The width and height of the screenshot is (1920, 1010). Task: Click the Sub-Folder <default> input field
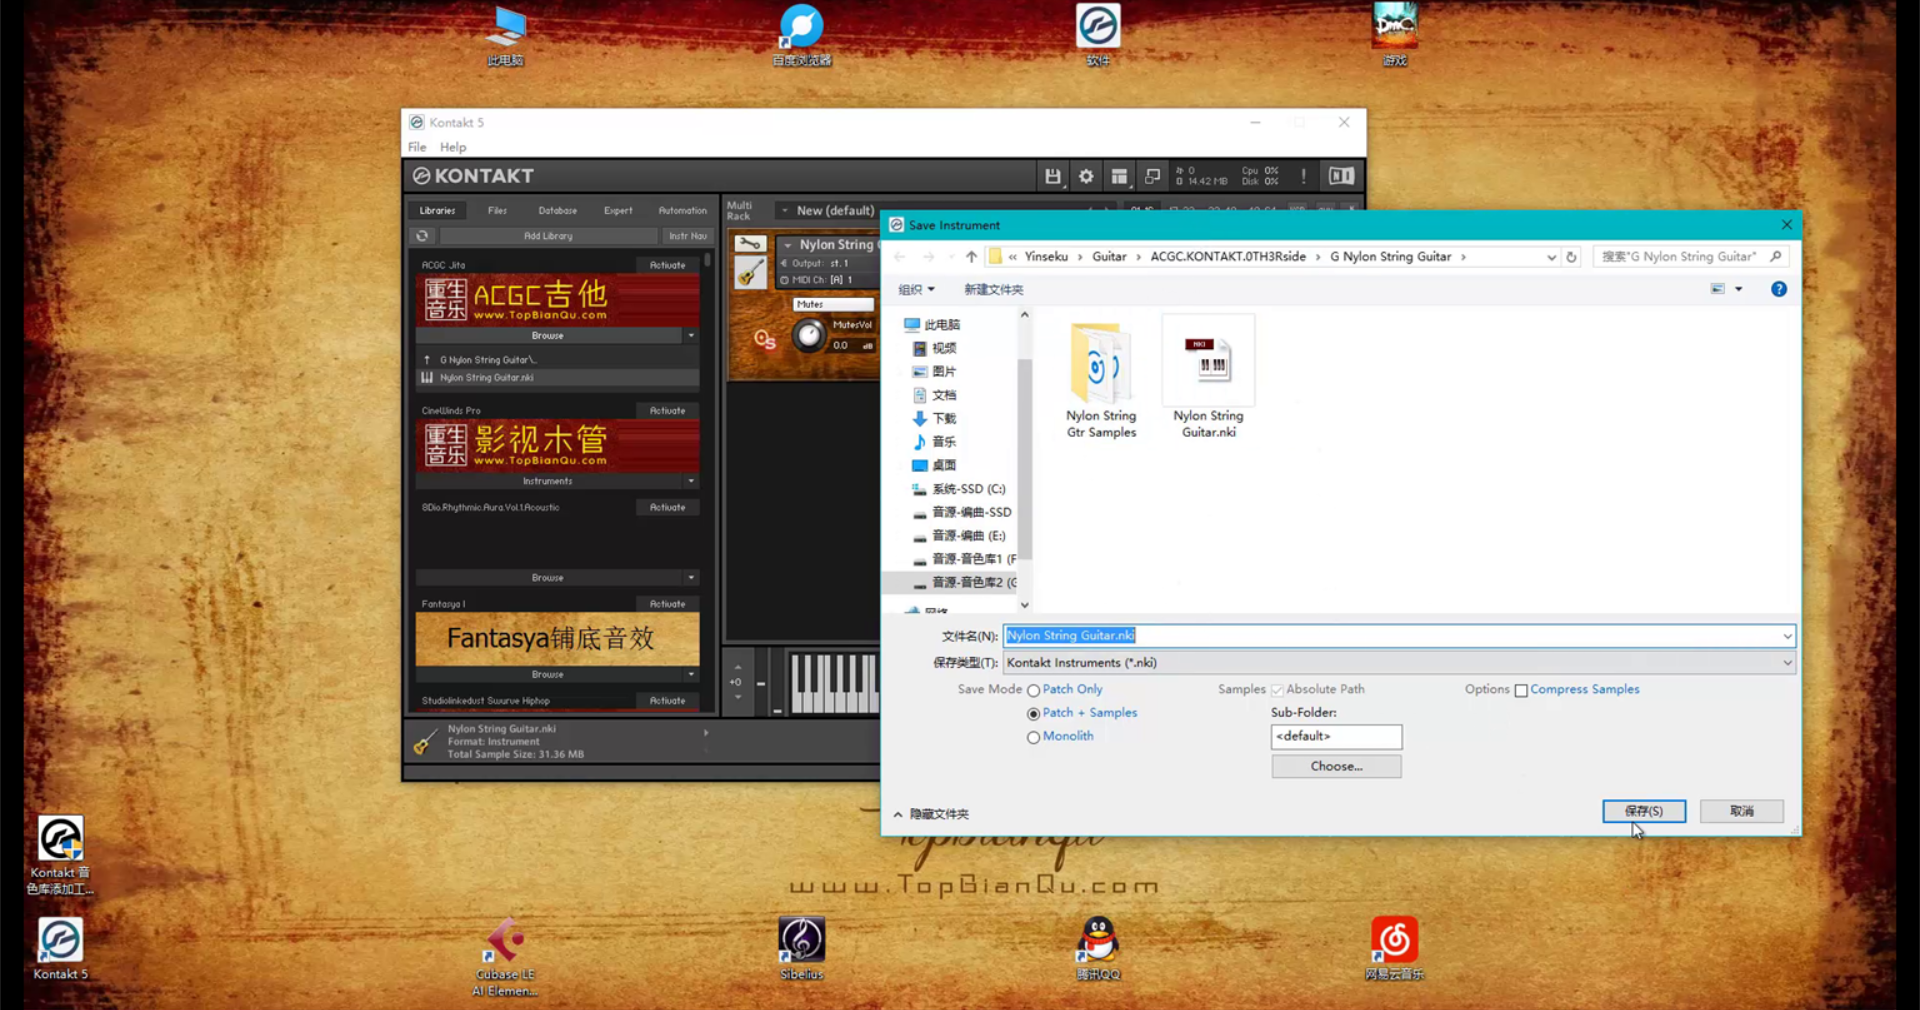click(x=1336, y=737)
